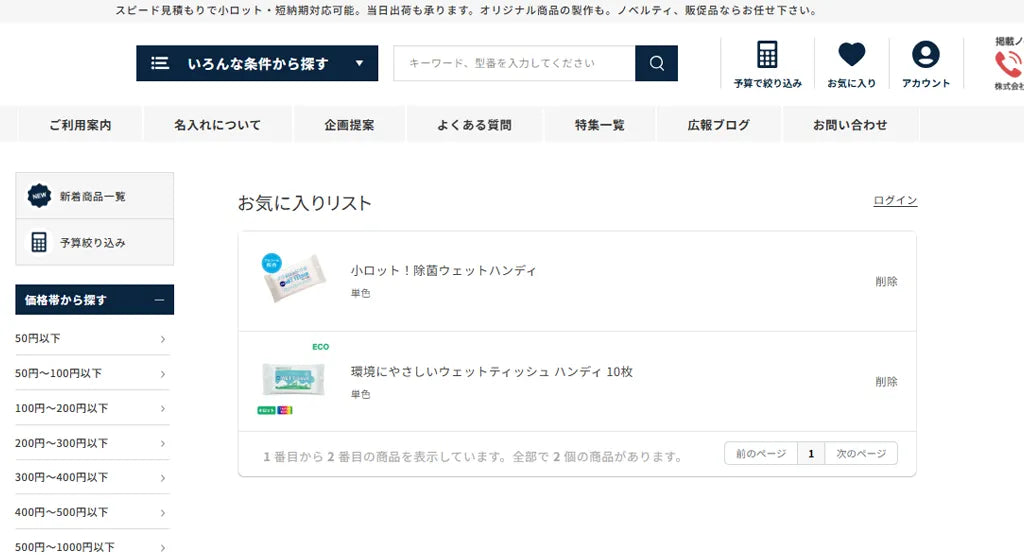Expand the 50円以下 price range
This screenshot has width=1024, height=555.
[163, 339]
